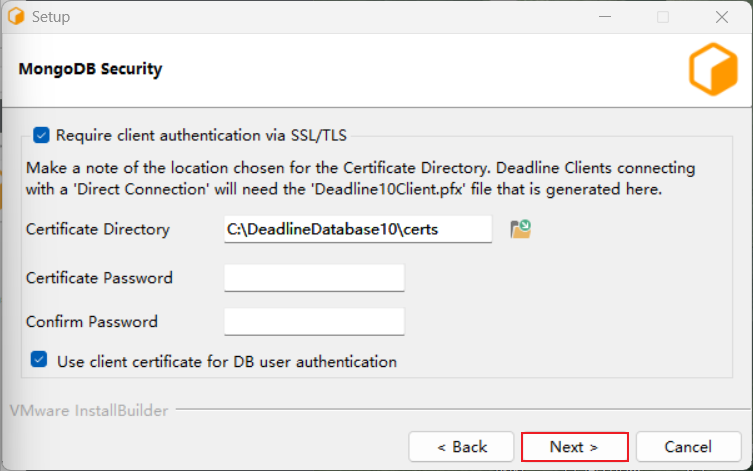
Task: Focus the Confirm Password field
Action: point(314,321)
